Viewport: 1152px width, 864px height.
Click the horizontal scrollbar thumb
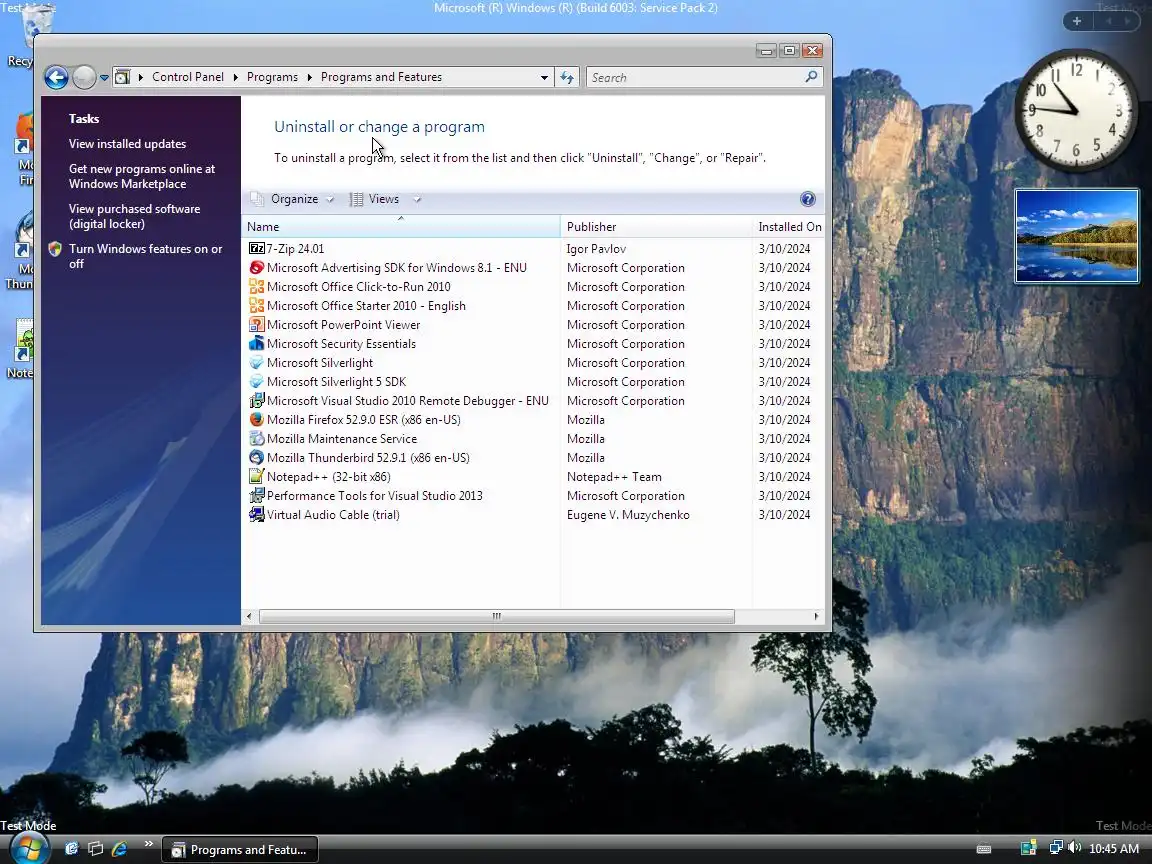click(x=497, y=616)
